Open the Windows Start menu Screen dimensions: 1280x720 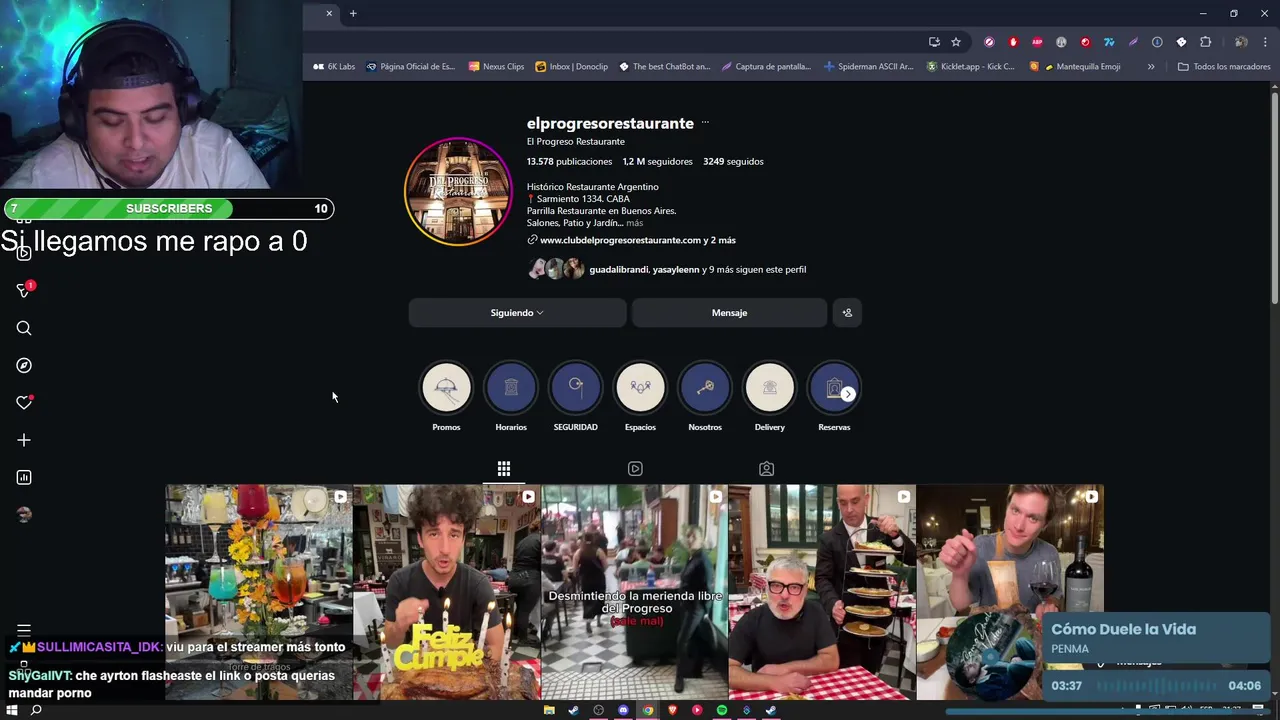13,710
